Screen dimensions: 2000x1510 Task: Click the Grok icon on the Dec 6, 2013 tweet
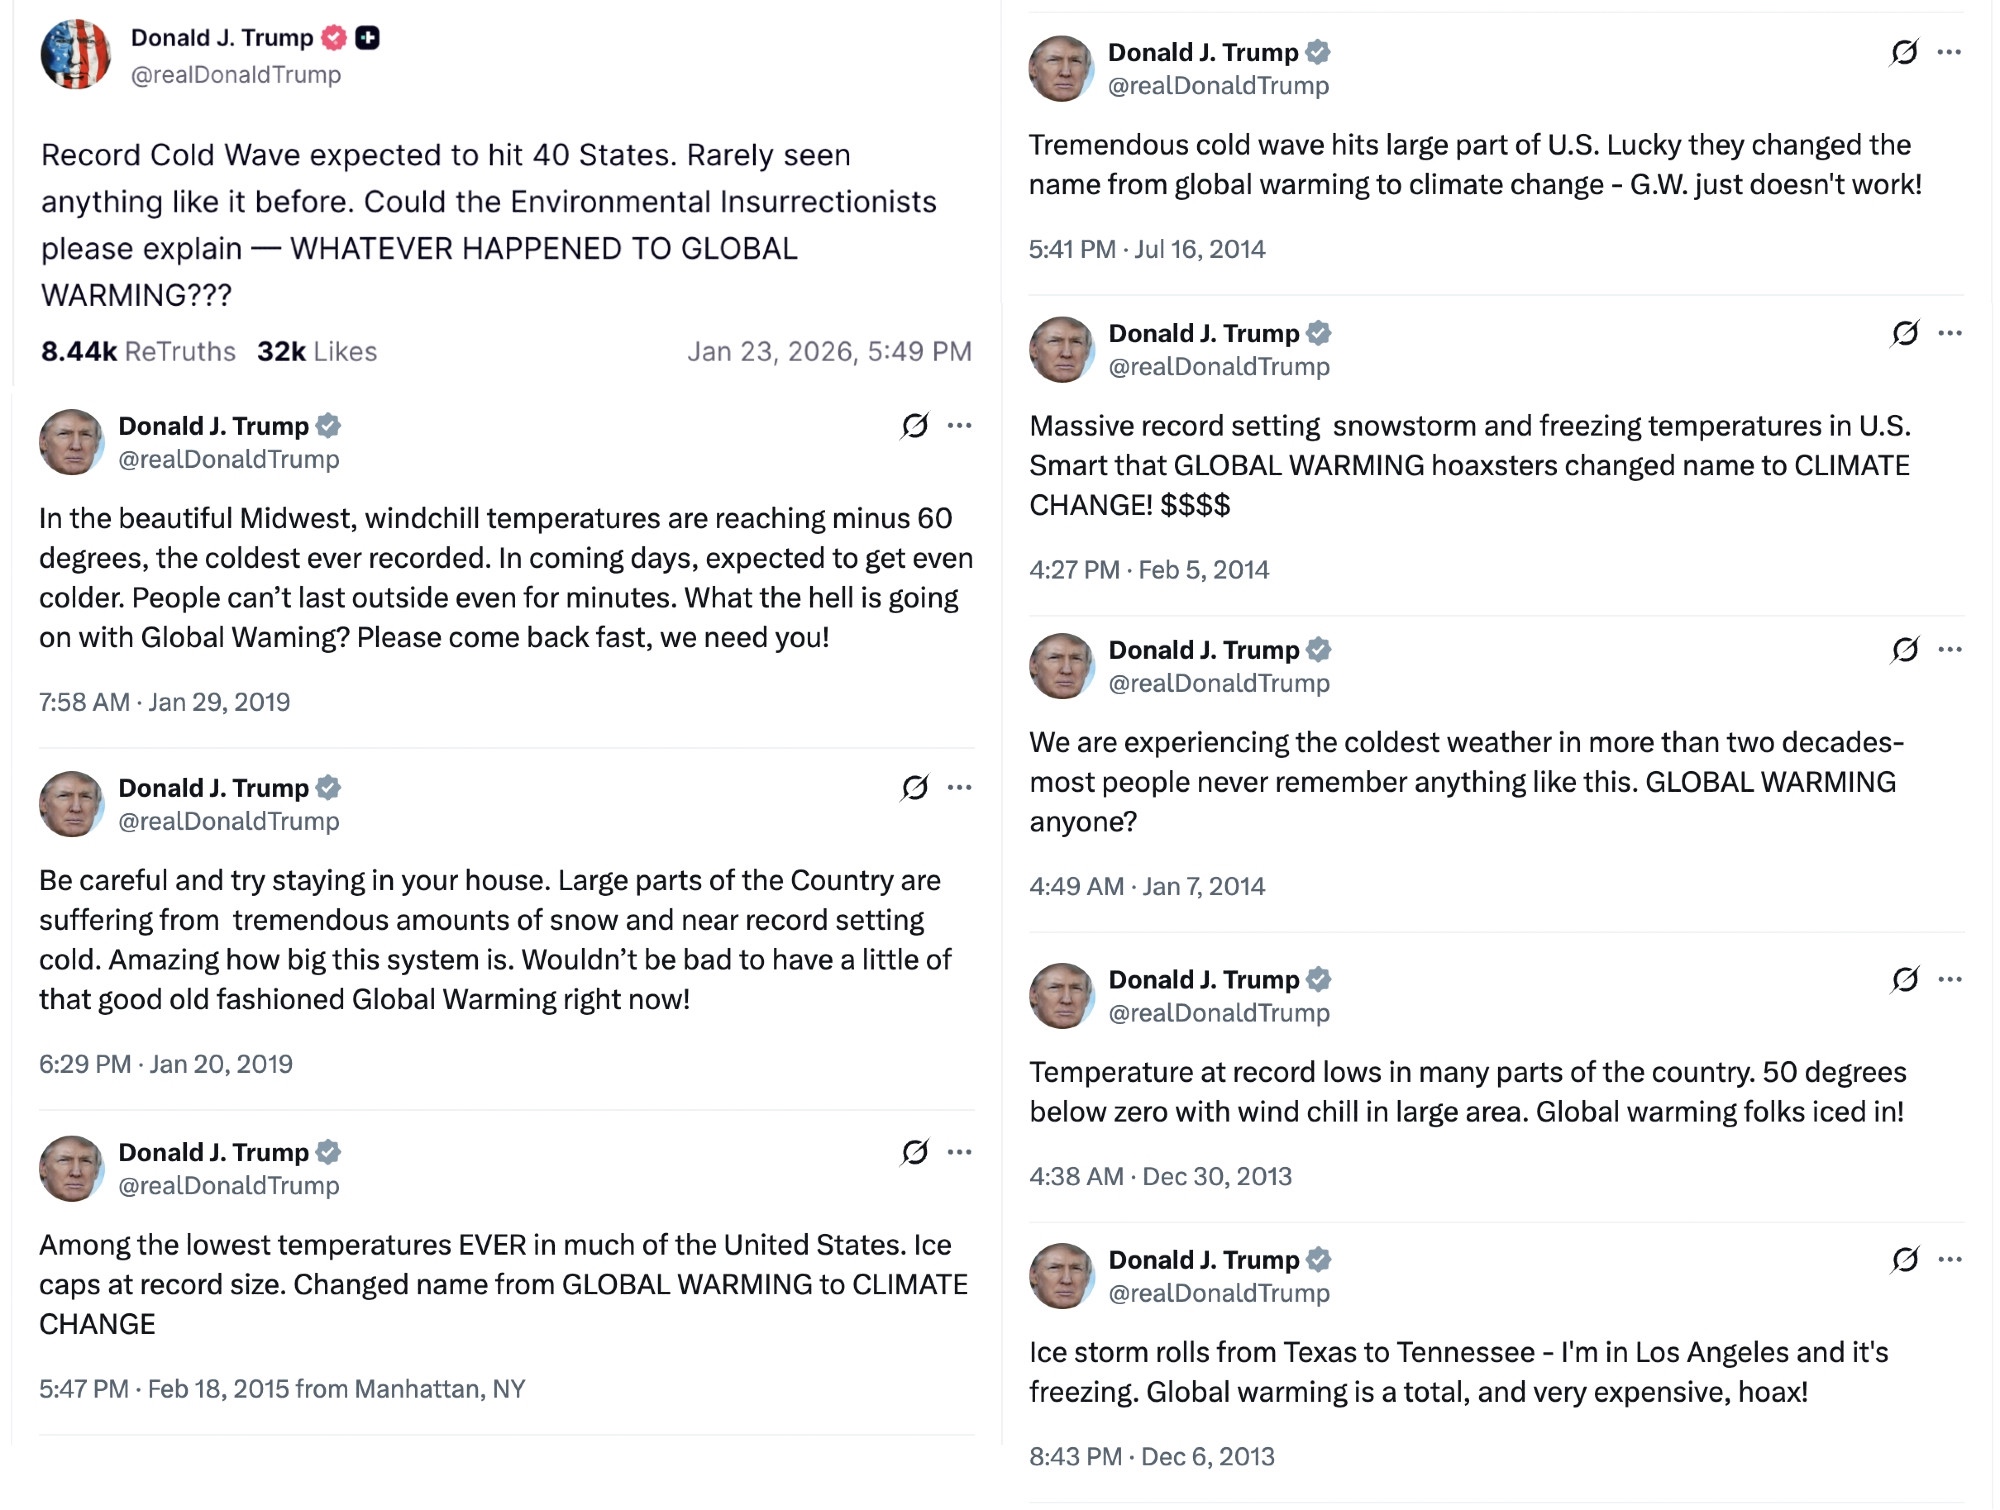[1906, 1259]
